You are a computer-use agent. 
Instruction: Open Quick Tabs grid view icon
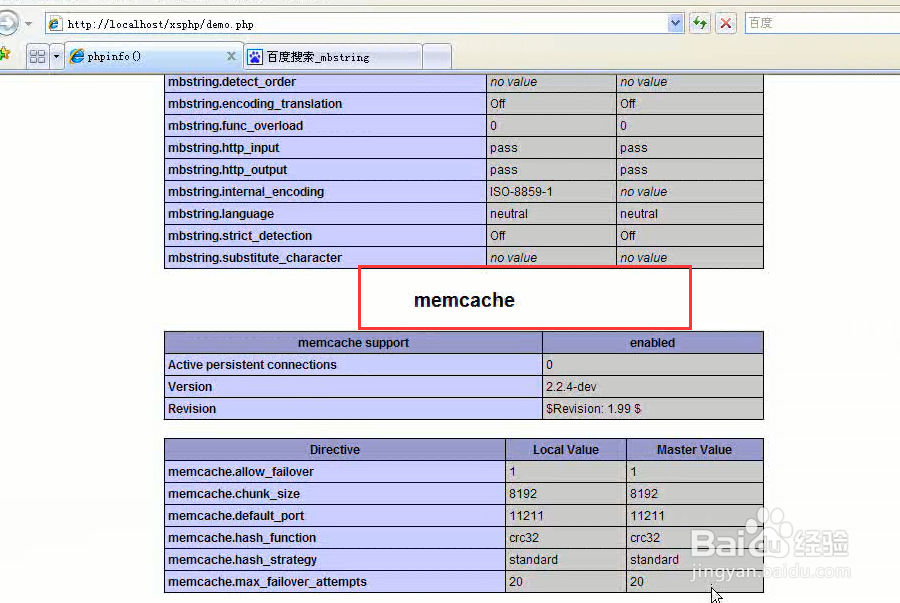(x=37, y=56)
